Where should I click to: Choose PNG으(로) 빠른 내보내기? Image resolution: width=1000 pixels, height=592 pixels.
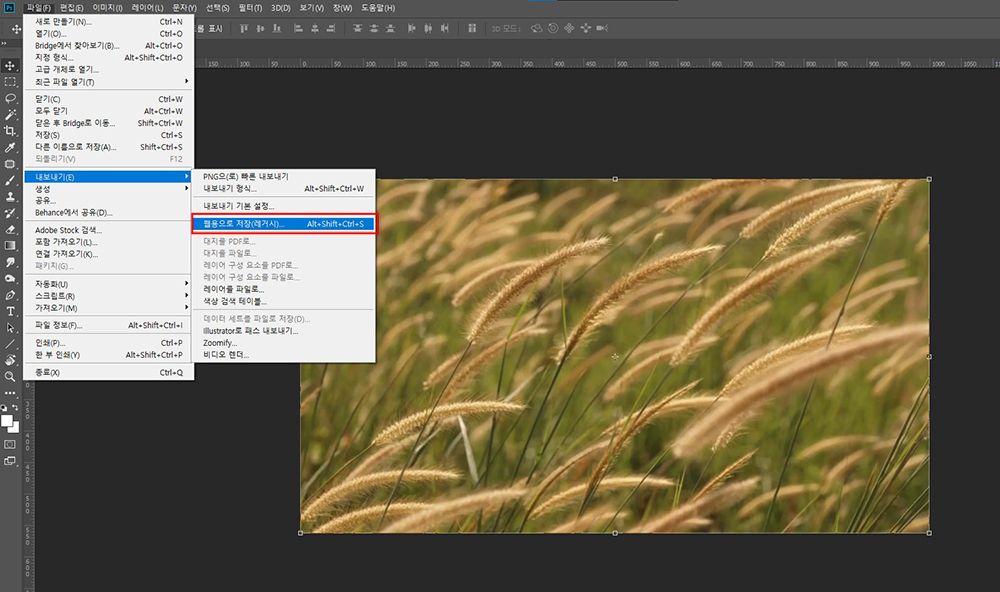tap(284, 176)
